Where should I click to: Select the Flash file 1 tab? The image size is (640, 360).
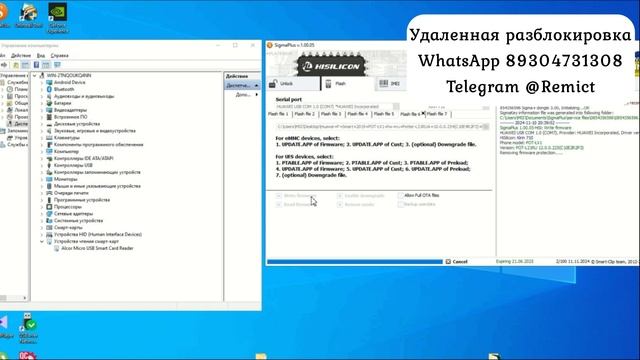pos(279,114)
